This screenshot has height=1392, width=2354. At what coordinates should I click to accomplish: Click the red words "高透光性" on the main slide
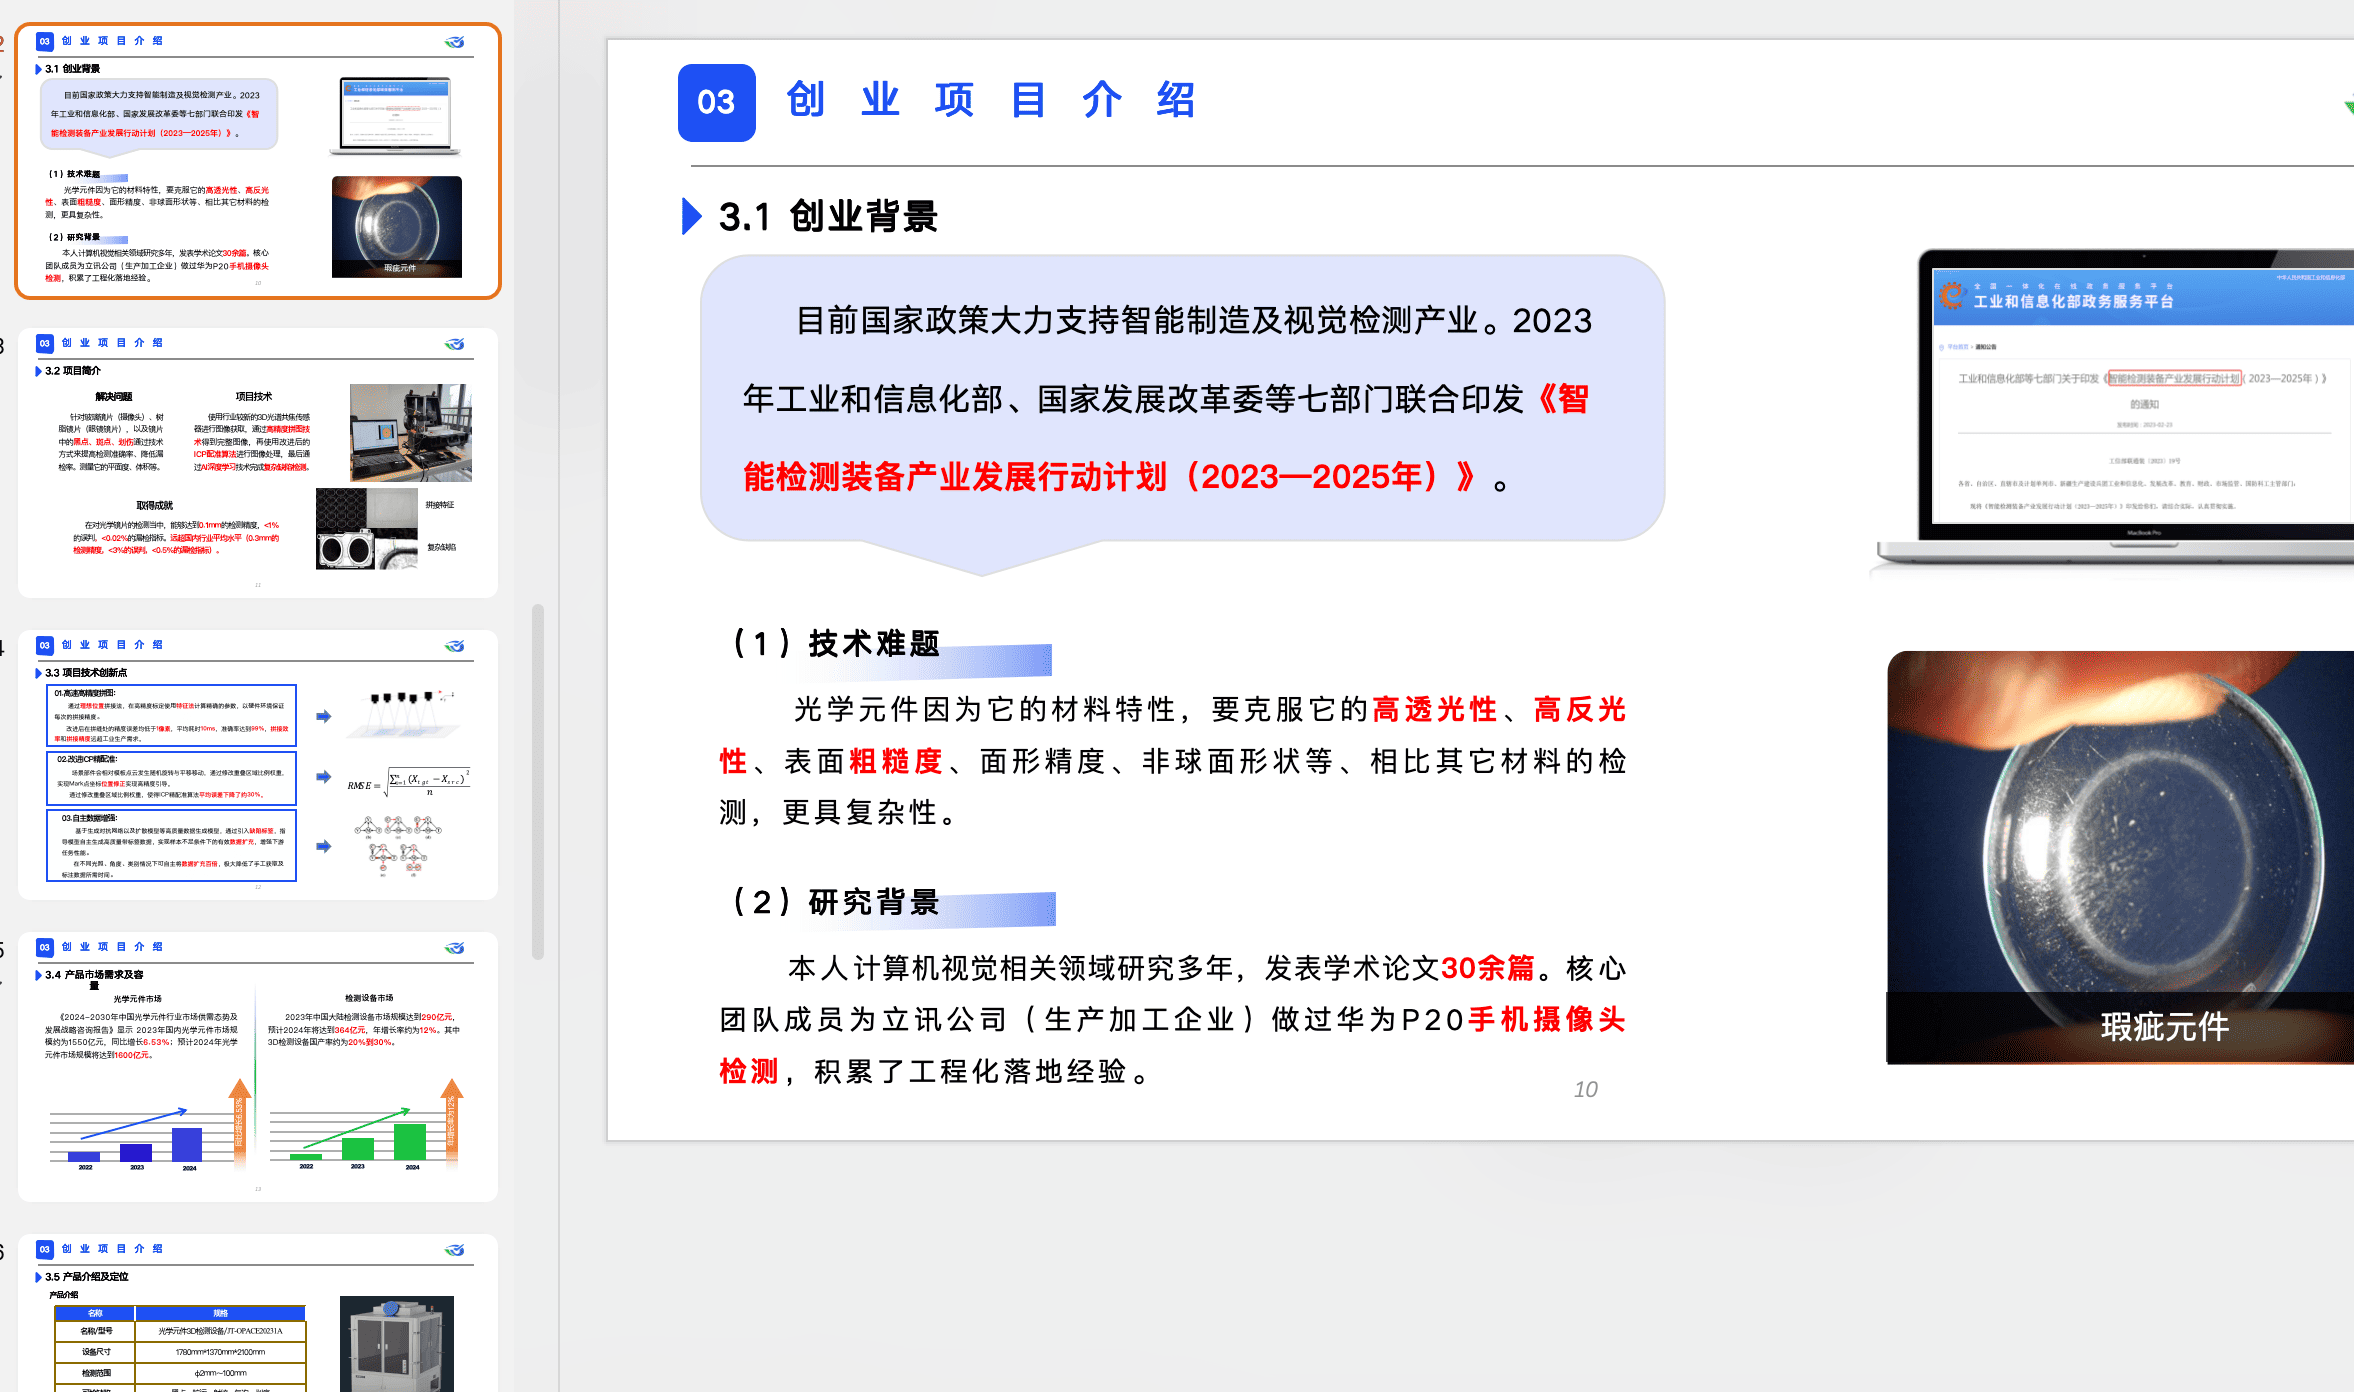point(1435,709)
